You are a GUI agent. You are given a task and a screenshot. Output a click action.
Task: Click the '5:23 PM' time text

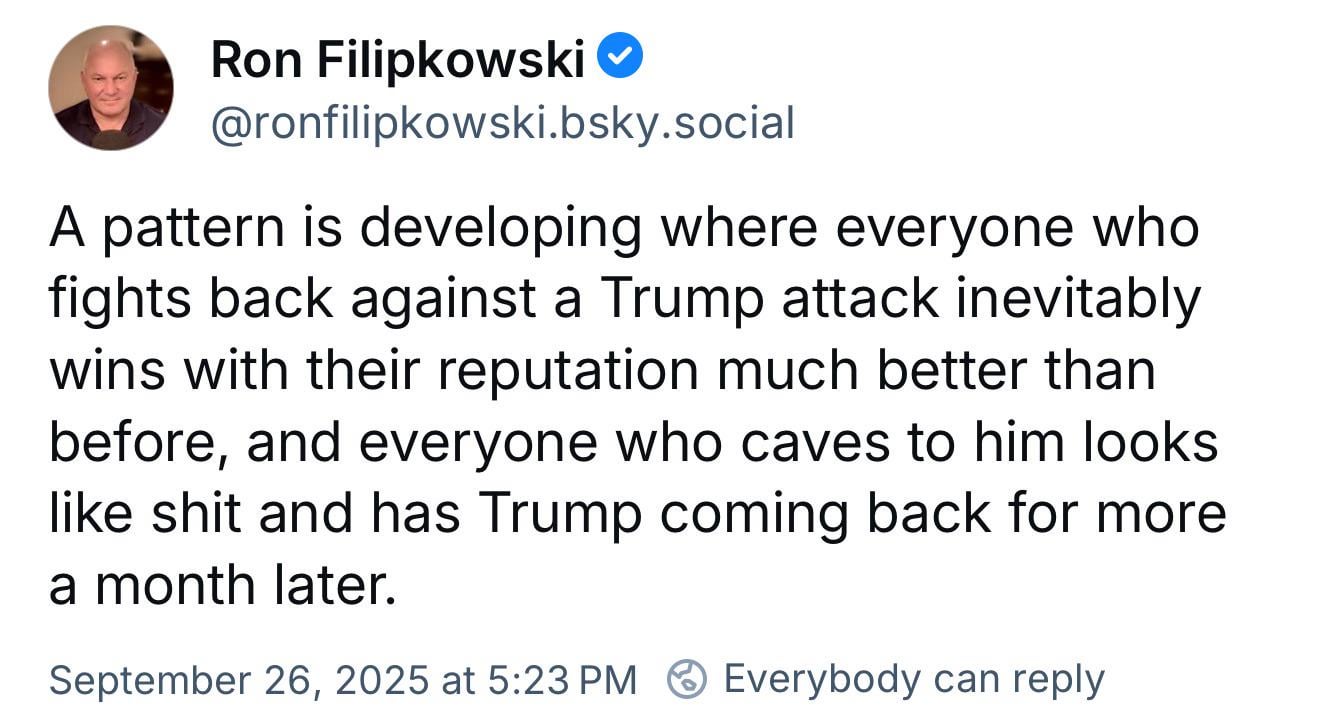pos(562,680)
